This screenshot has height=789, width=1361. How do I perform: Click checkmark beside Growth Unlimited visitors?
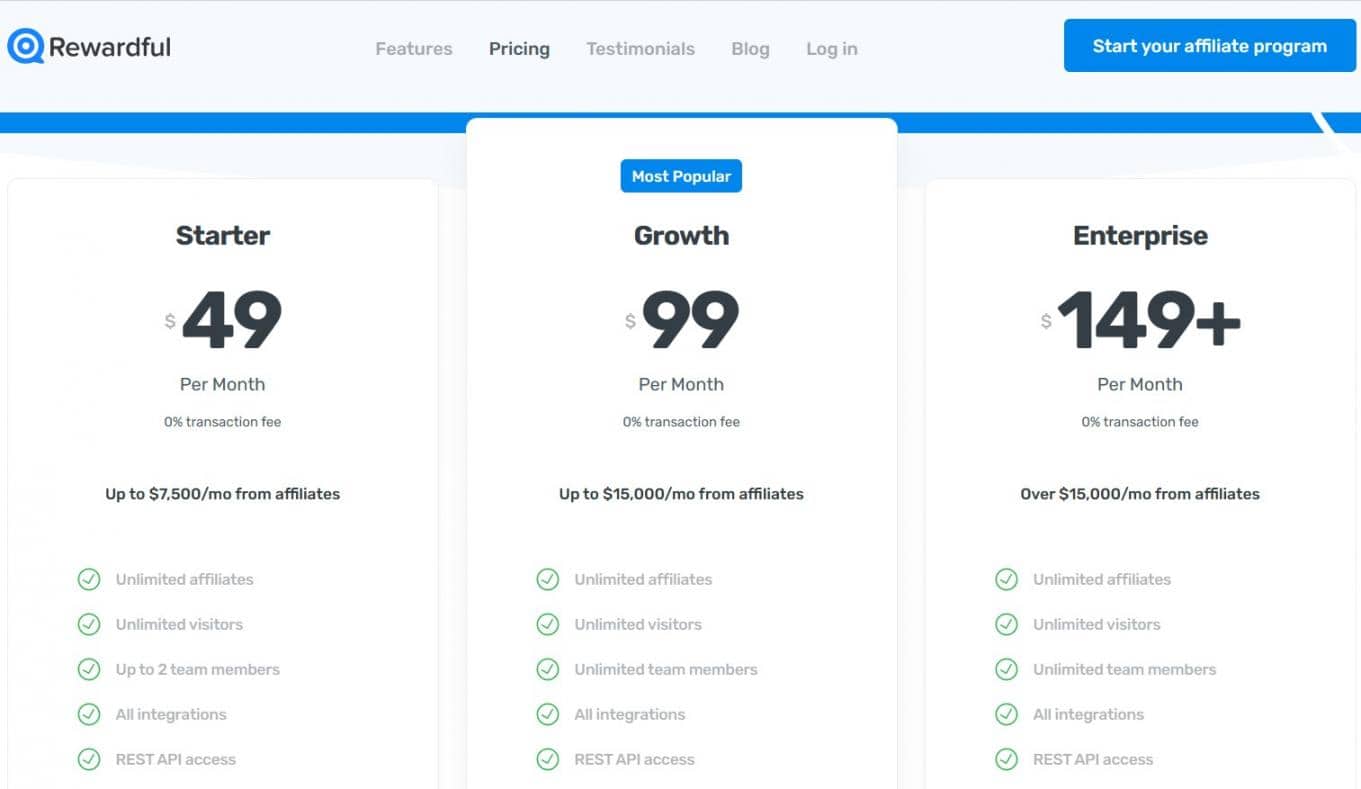pyautogui.click(x=548, y=624)
